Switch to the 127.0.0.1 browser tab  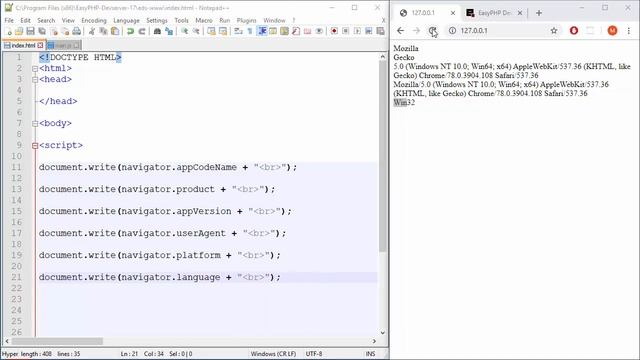coord(427,13)
